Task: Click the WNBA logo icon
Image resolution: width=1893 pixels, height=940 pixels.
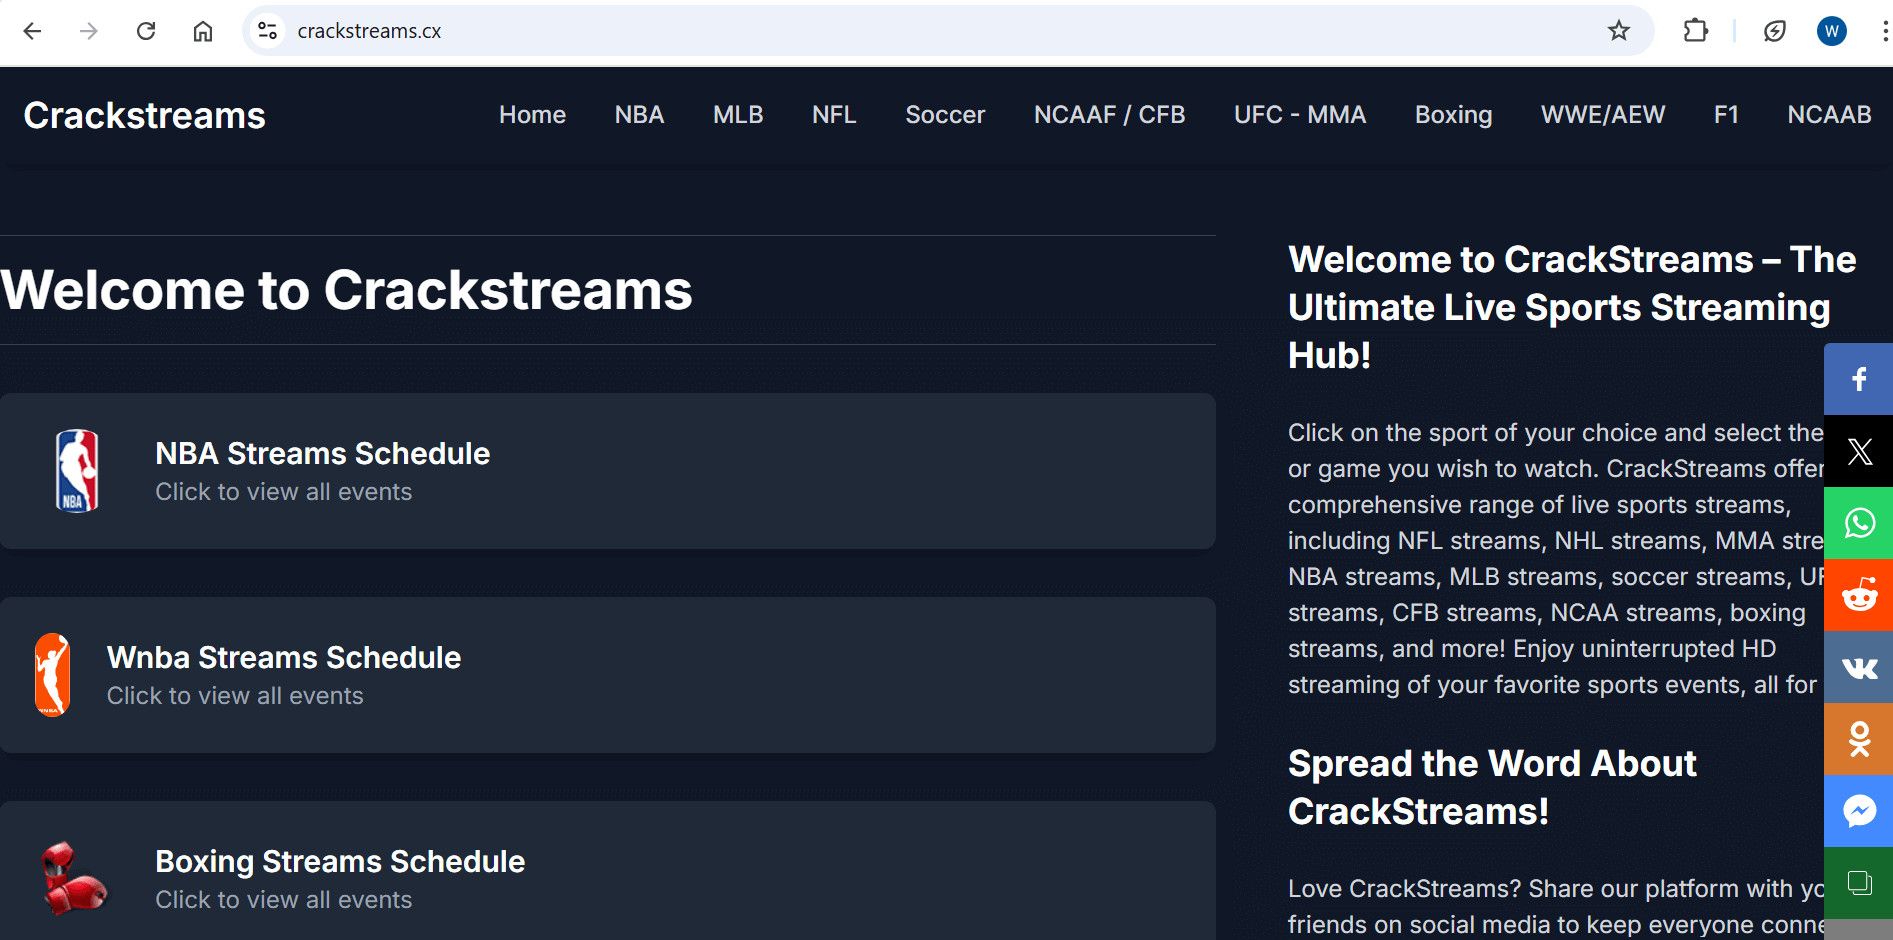Action: click(x=53, y=675)
